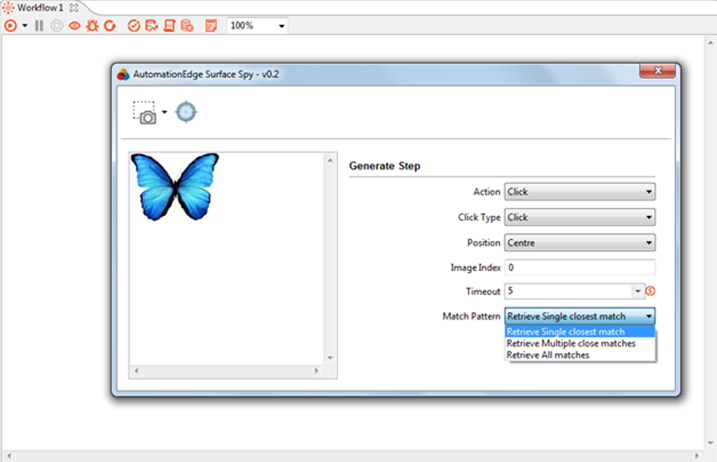Verify the workflow with checkmark icon

tap(134, 26)
